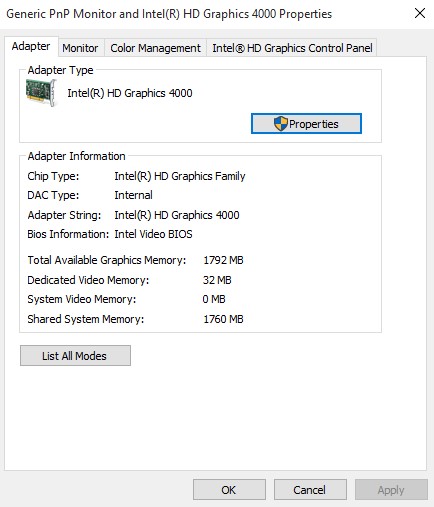This screenshot has width=434, height=507.
Task: Click the Bios Information value Intel Video BIOS
Action: pos(153,234)
